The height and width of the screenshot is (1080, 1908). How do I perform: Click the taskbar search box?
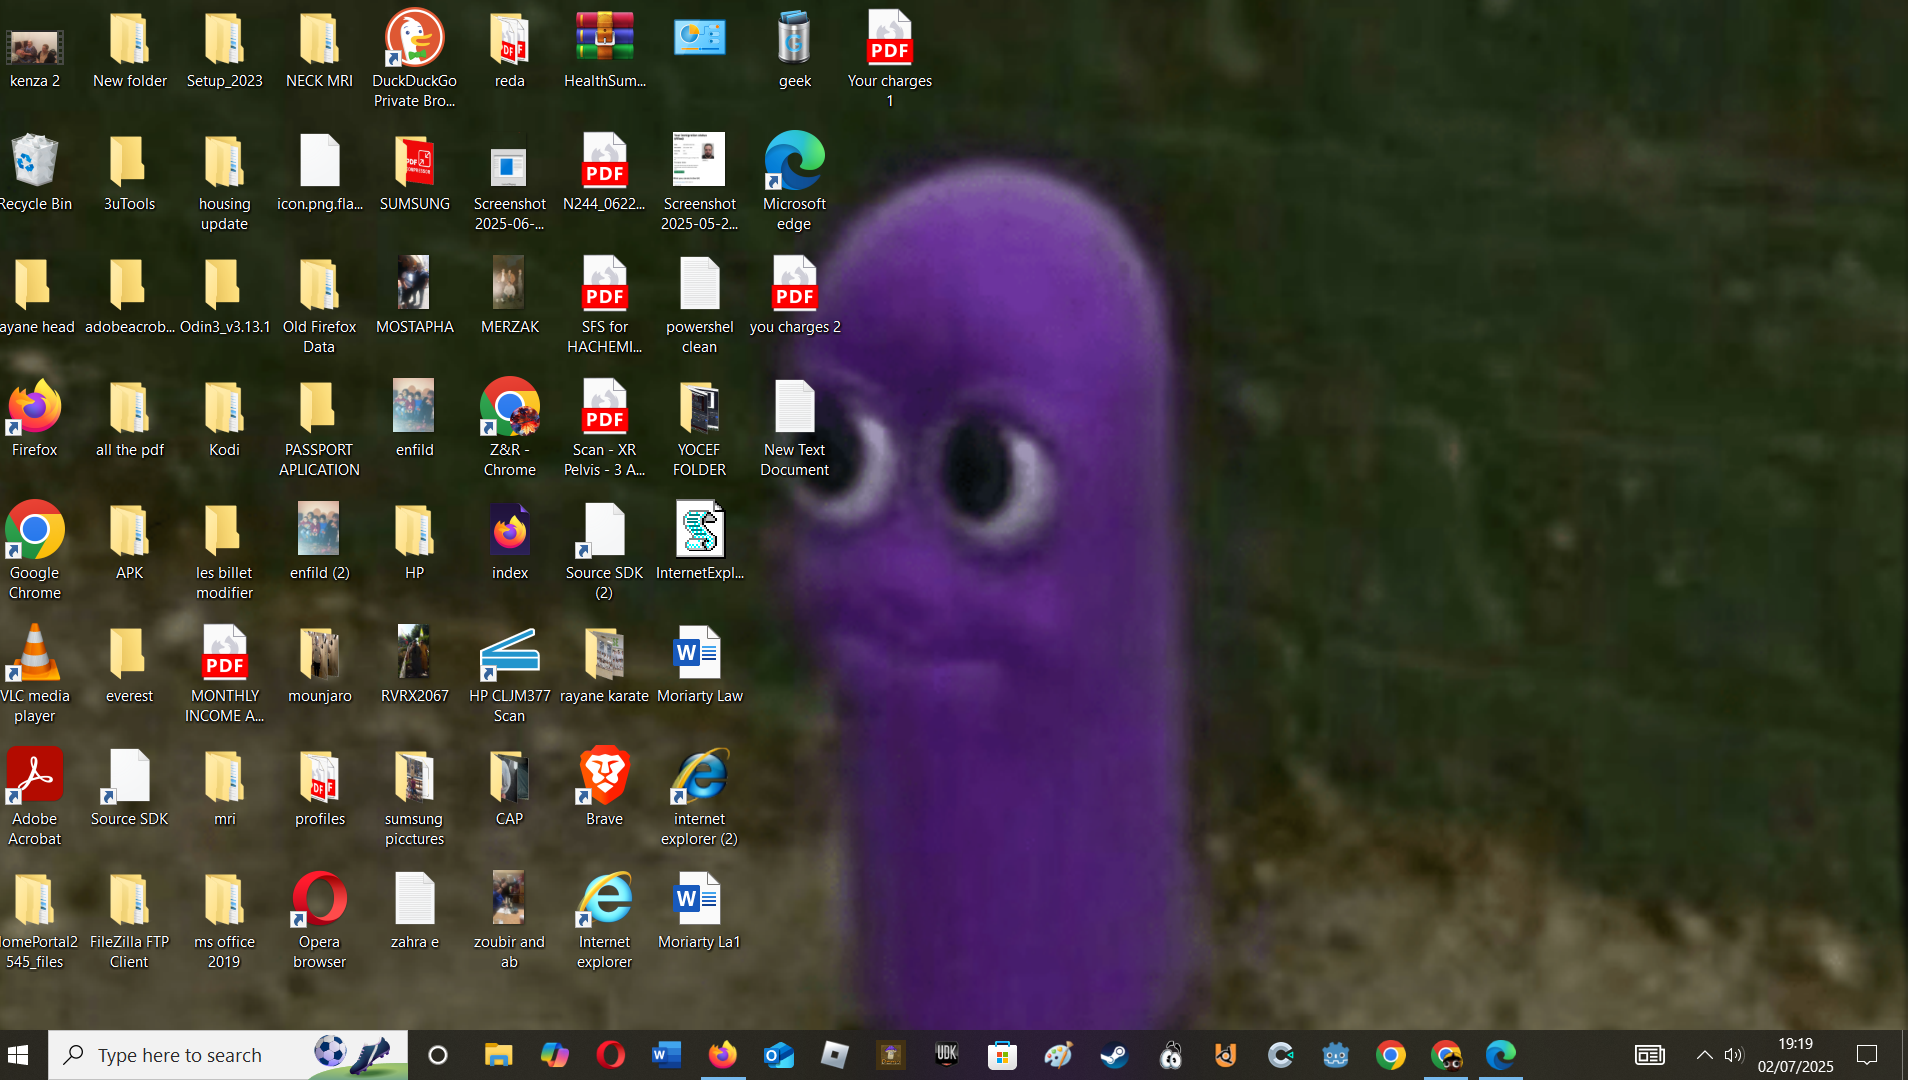pos(228,1055)
